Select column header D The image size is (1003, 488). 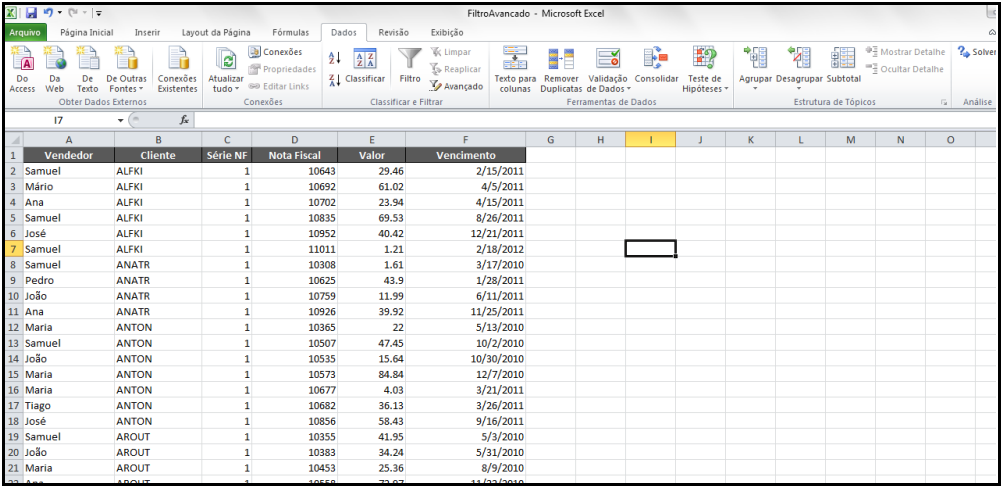coord(294,140)
